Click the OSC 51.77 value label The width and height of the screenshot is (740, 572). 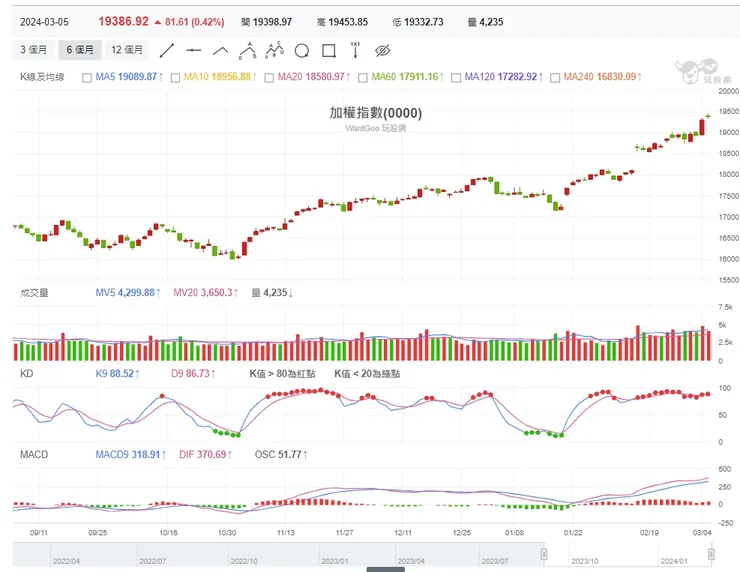(x=281, y=454)
